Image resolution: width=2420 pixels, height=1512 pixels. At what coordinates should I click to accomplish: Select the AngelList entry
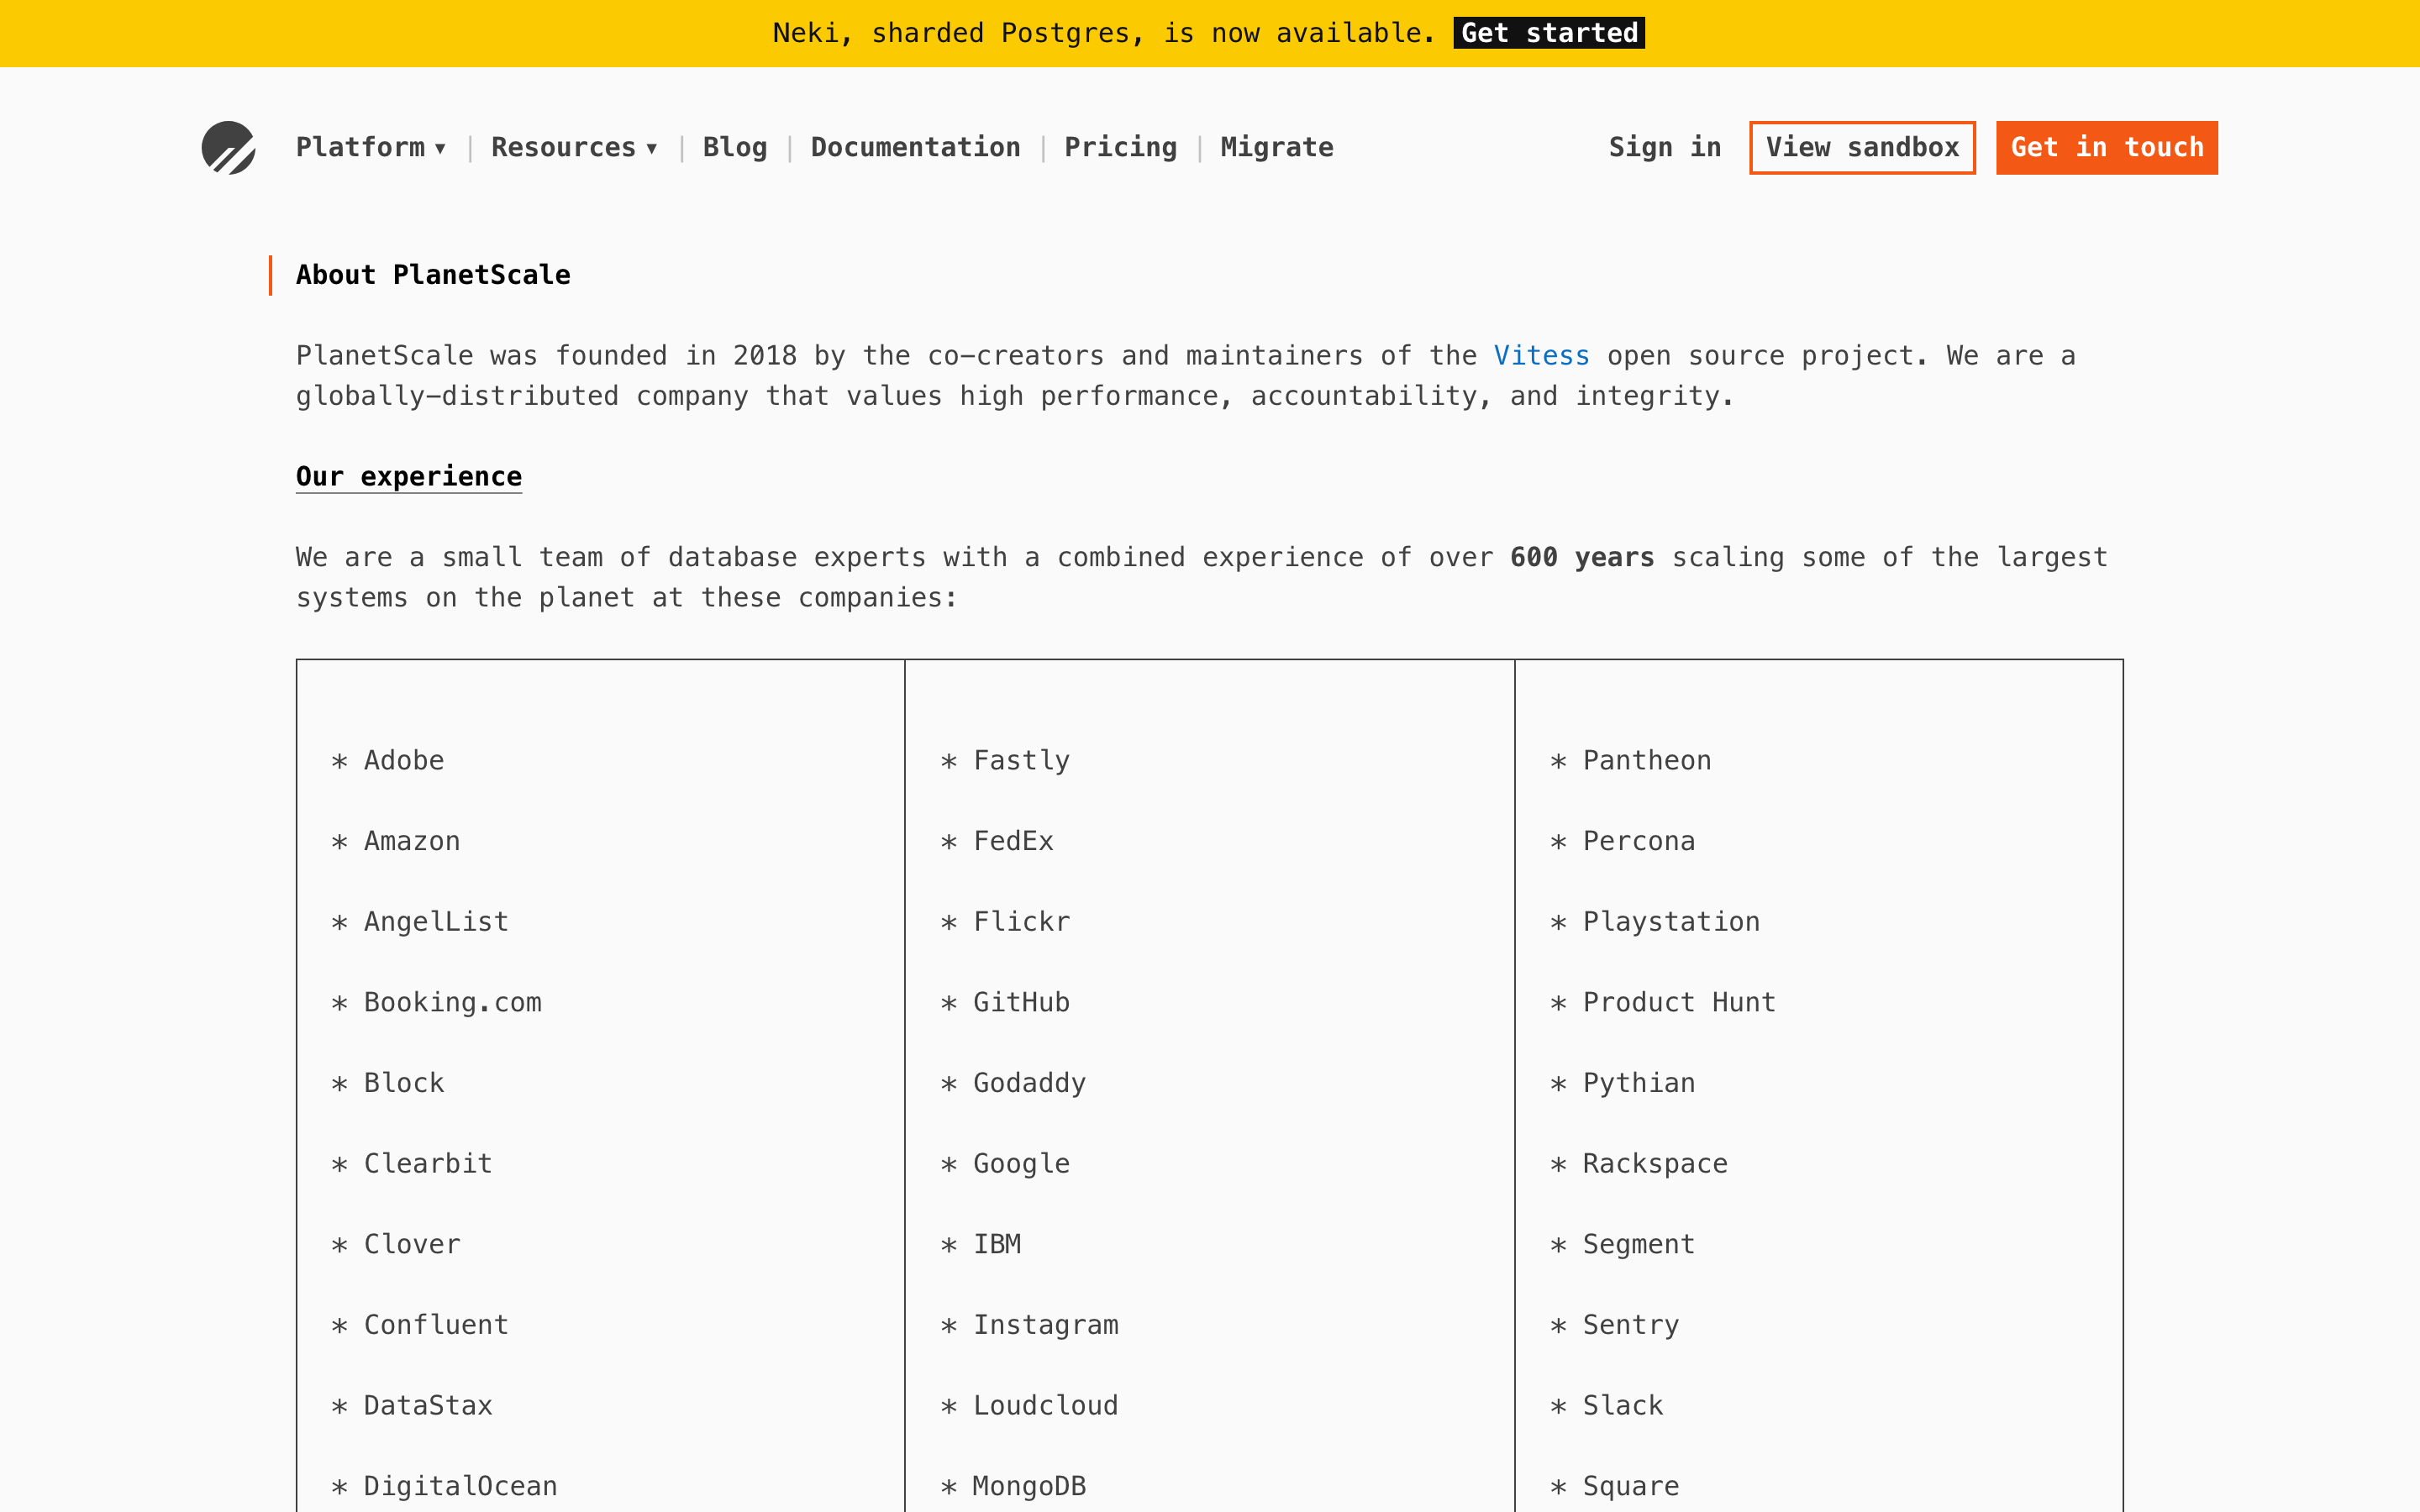435,922
